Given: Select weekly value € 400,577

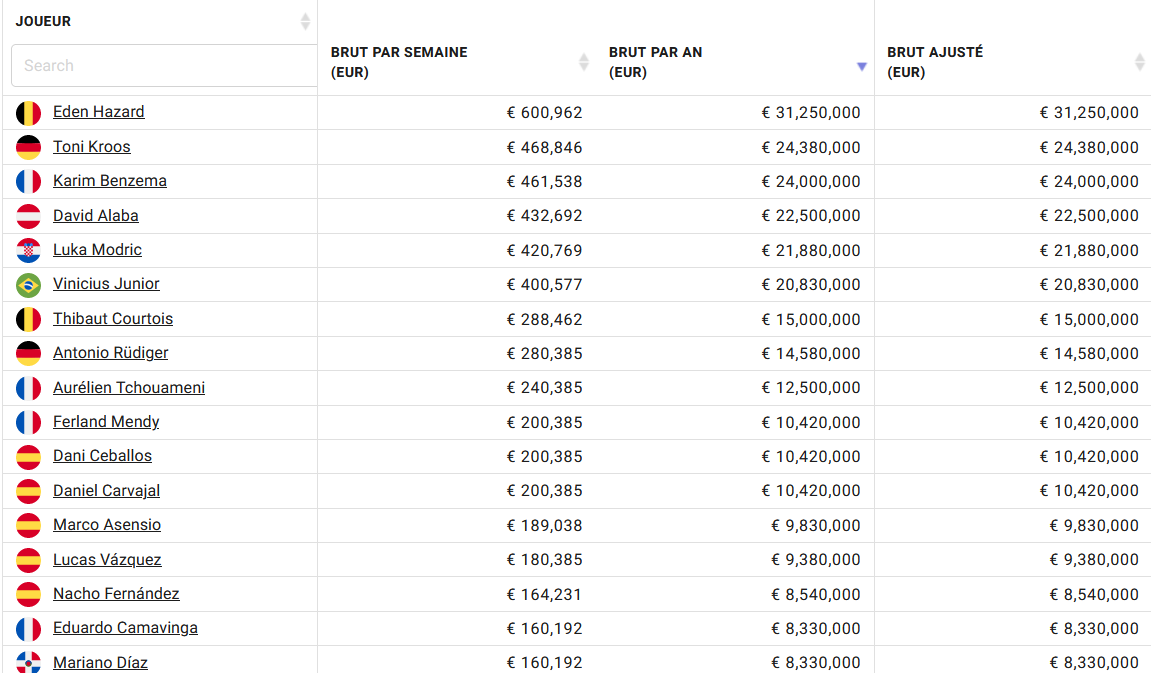Looking at the screenshot, I should [x=544, y=285].
